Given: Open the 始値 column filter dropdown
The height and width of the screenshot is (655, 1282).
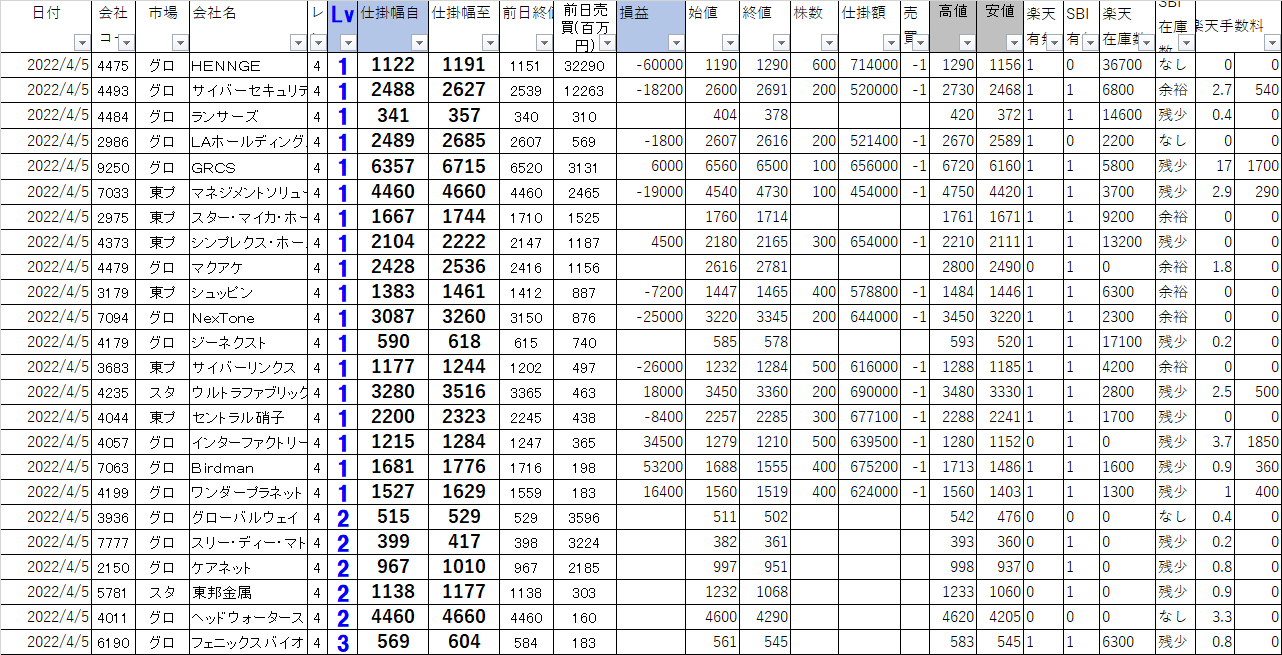Looking at the screenshot, I should click(729, 43).
